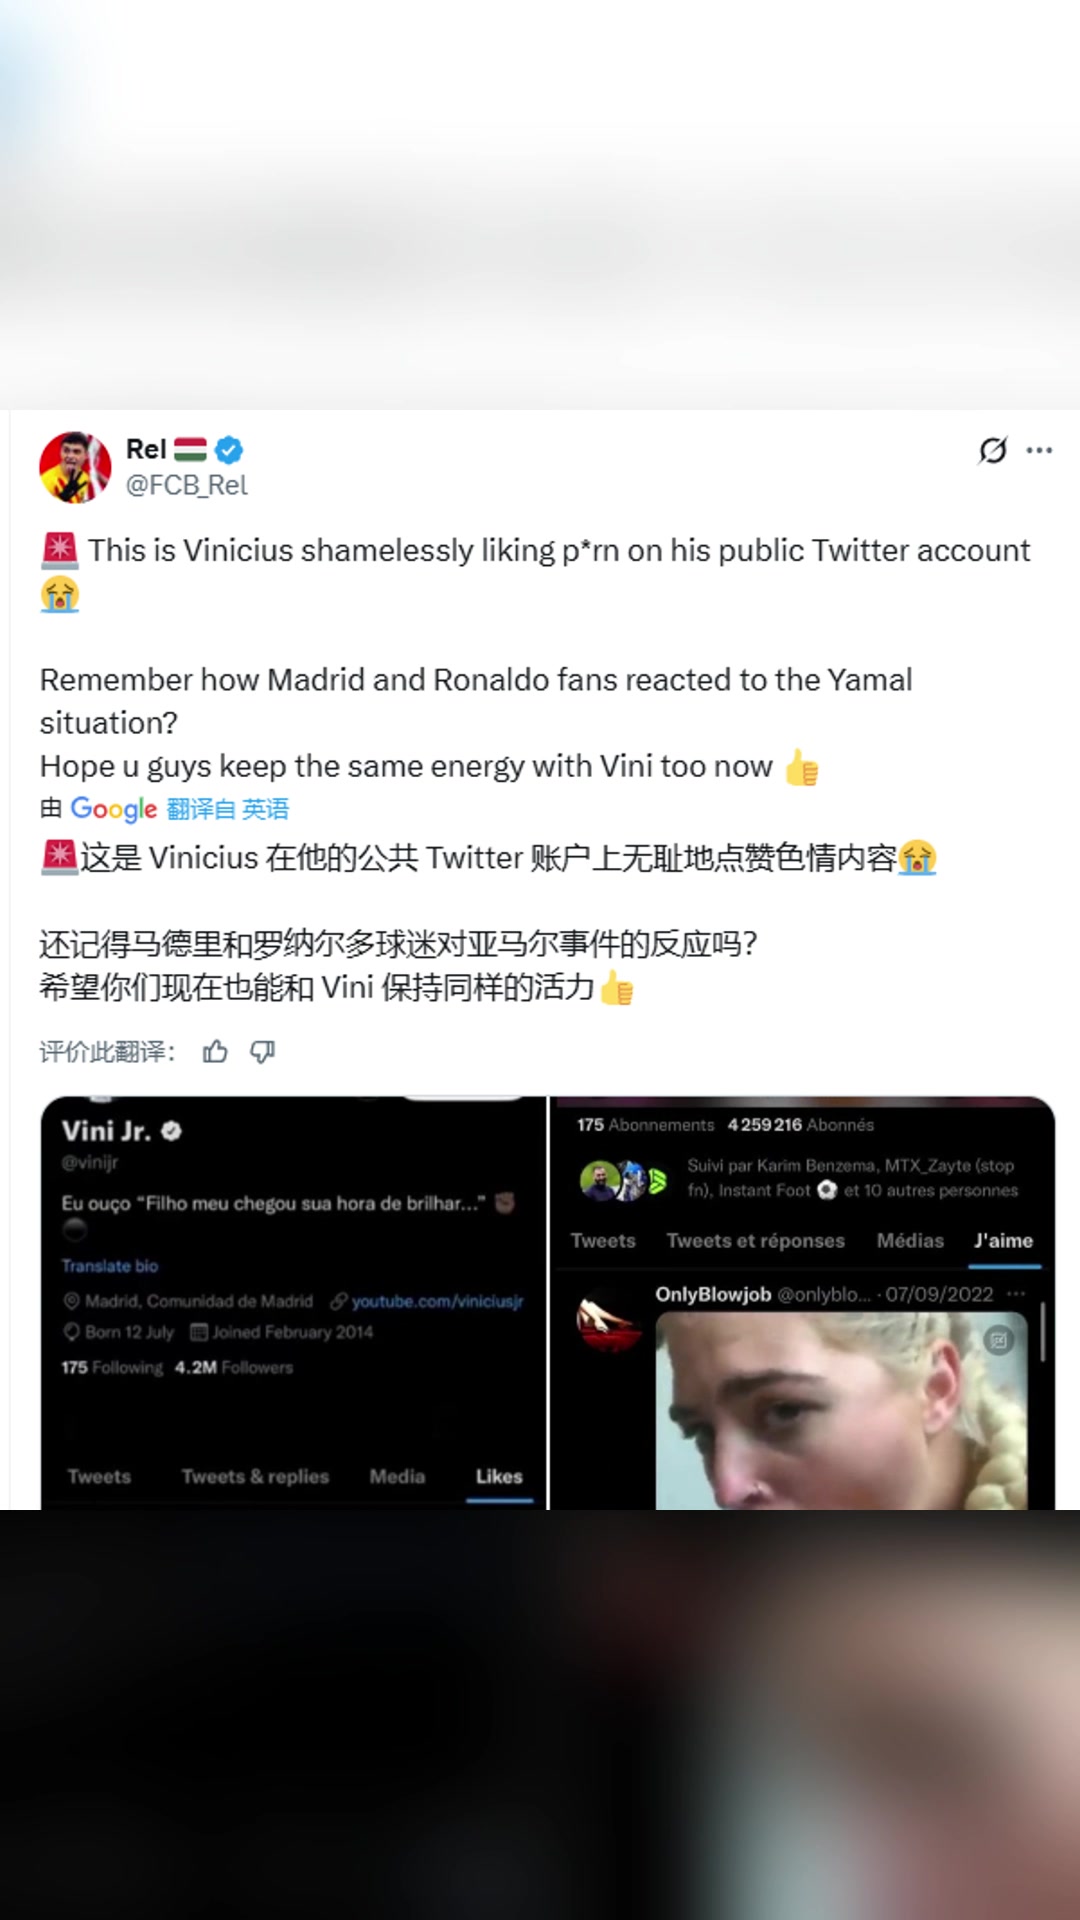Select the J'aime tab in right screenshot
Image resolution: width=1080 pixels, height=1920 pixels.
1003,1241
